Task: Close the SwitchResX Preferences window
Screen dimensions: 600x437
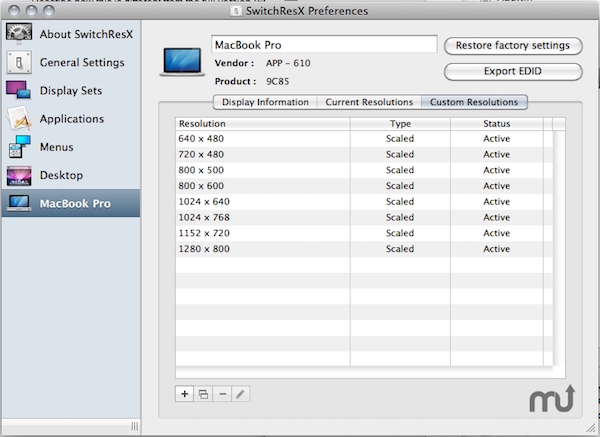Action: [x=14, y=11]
